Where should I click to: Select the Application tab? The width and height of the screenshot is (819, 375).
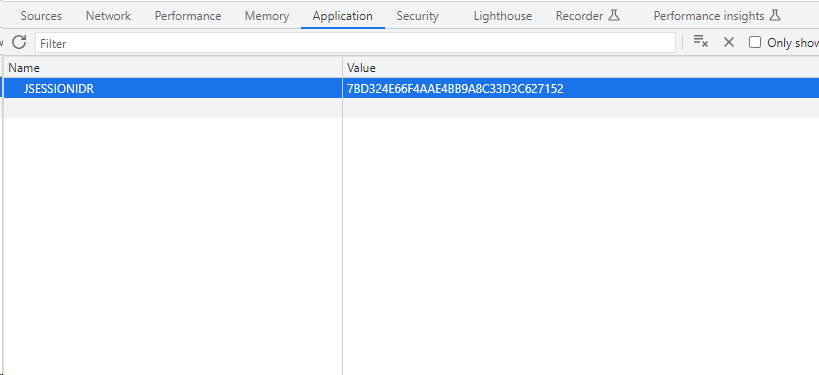(343, 16)
